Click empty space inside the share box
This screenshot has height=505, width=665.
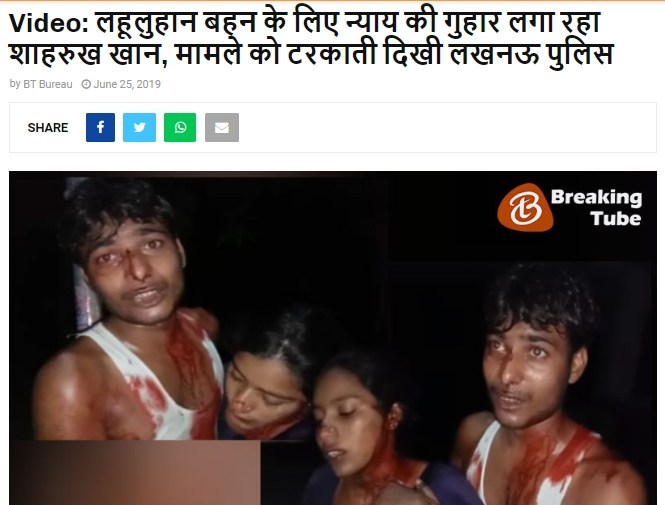point(445,127)
